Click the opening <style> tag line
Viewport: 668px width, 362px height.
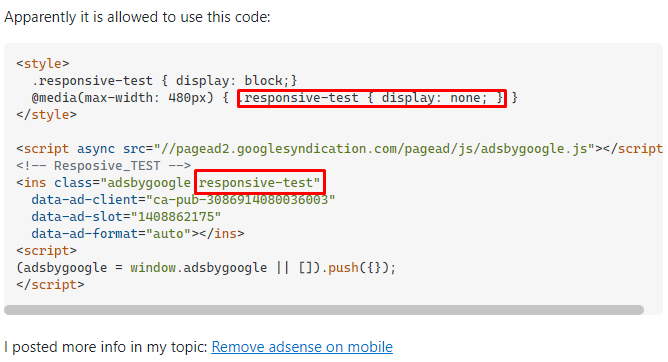[43, 63]
